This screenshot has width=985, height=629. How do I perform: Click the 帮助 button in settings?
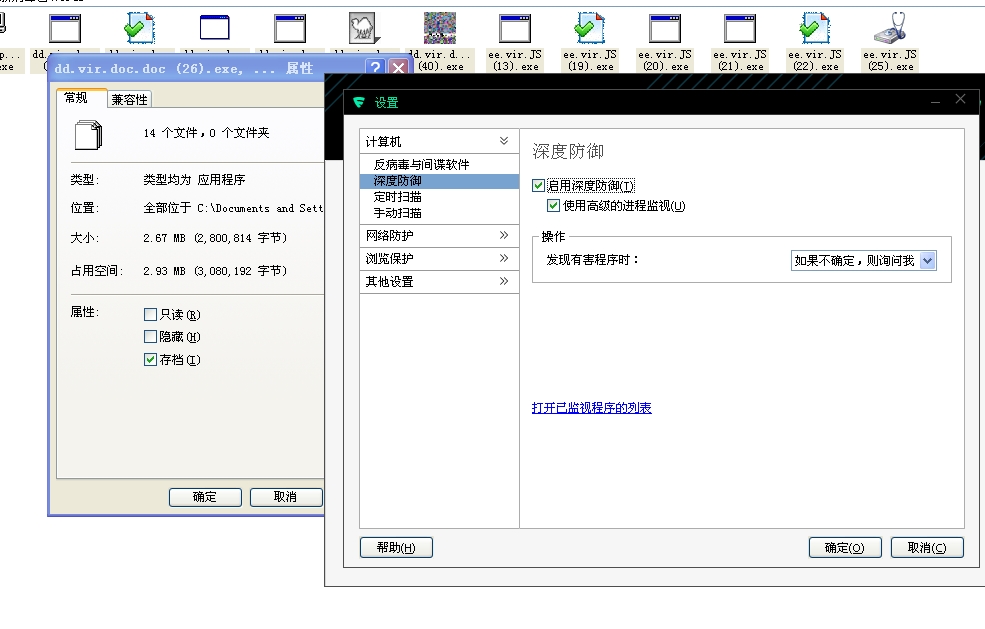click(396, 548)
